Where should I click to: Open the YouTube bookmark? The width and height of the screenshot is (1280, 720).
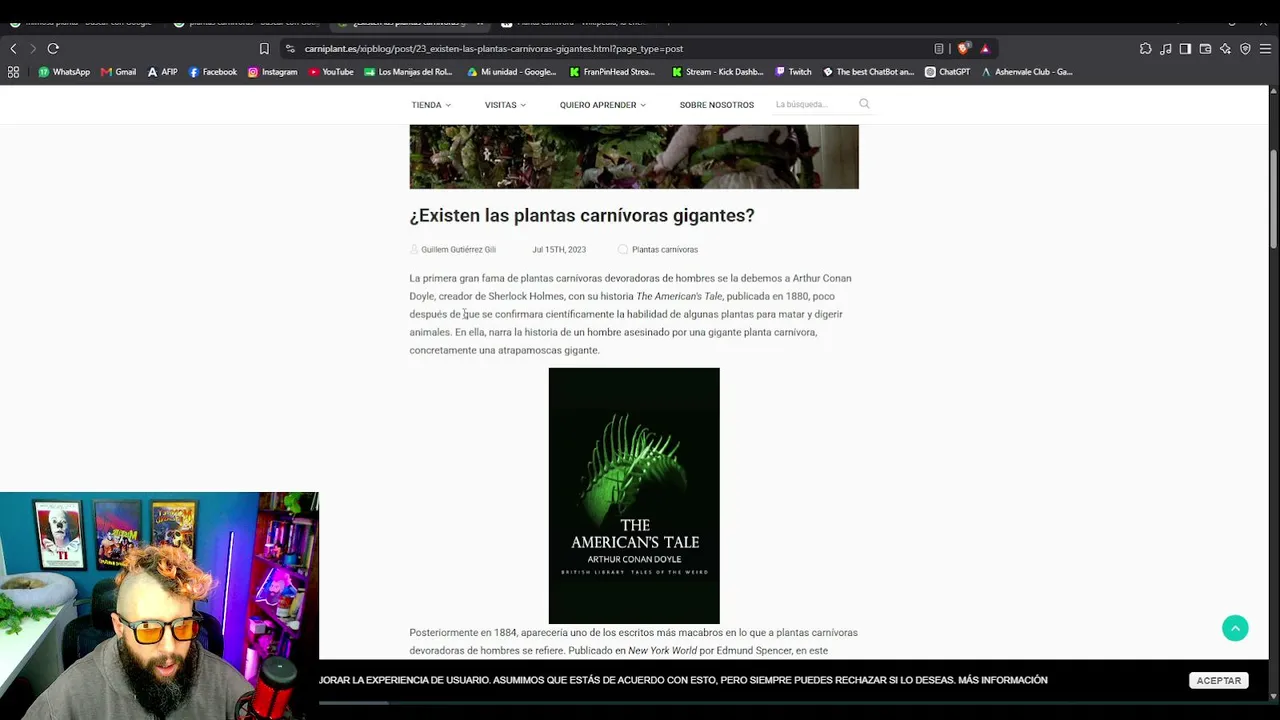click(331, 72)
